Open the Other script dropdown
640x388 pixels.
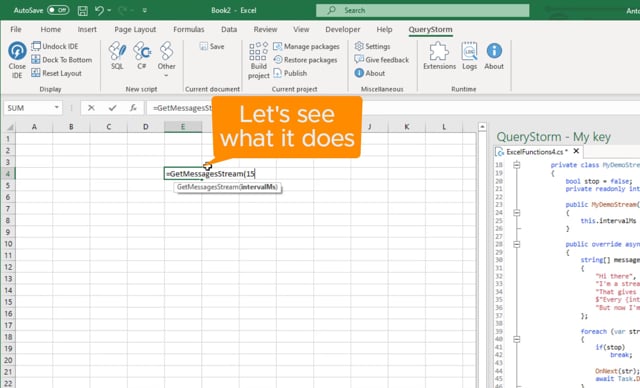click(167, 59)
